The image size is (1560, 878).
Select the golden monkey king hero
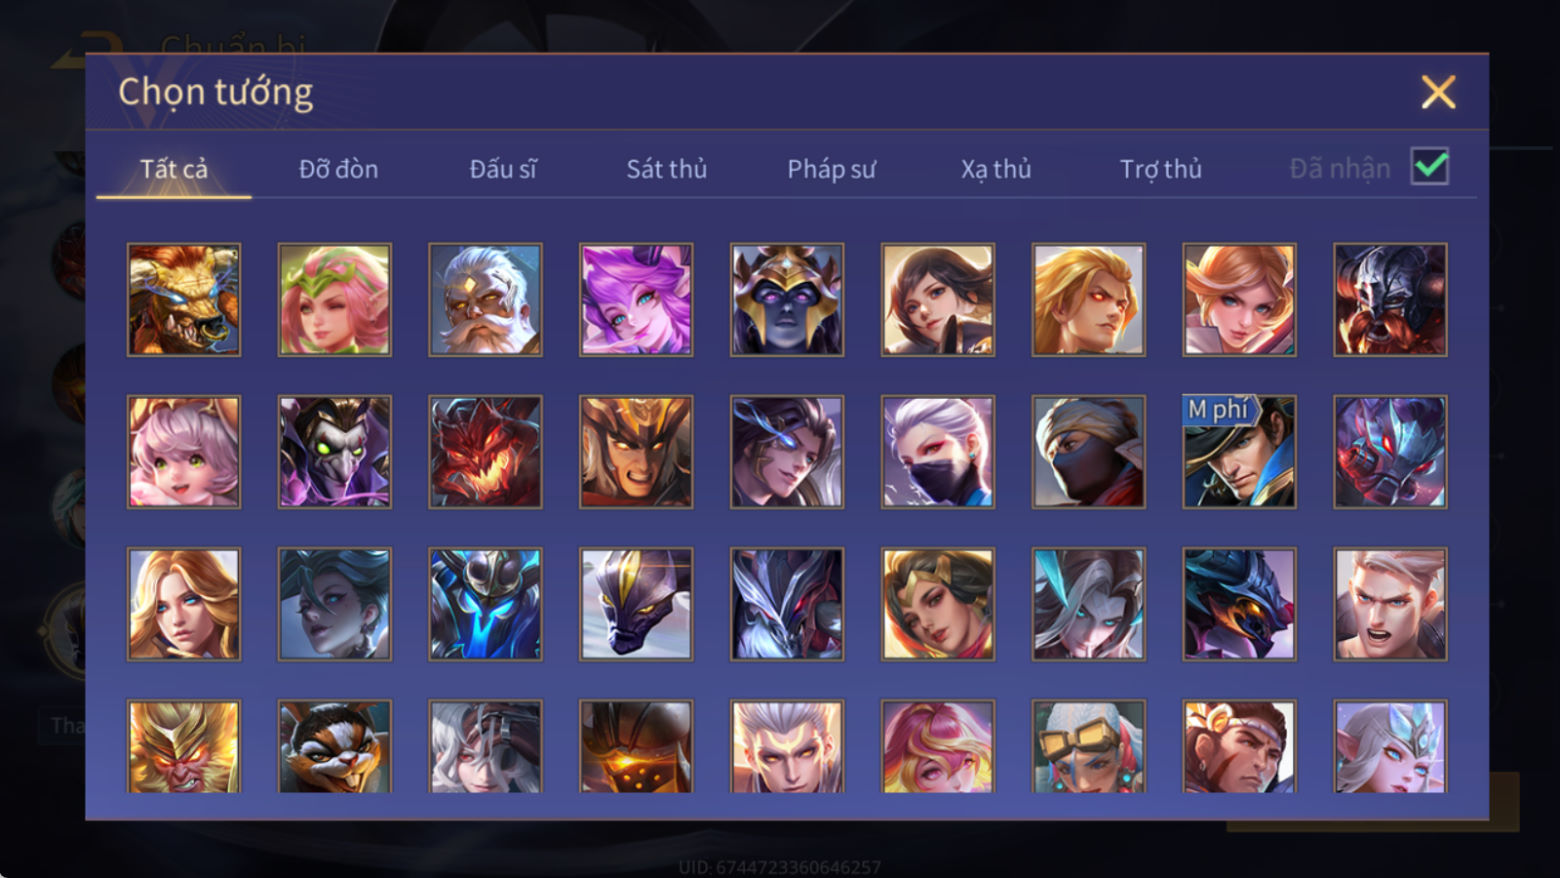click(x=184, y=746)
